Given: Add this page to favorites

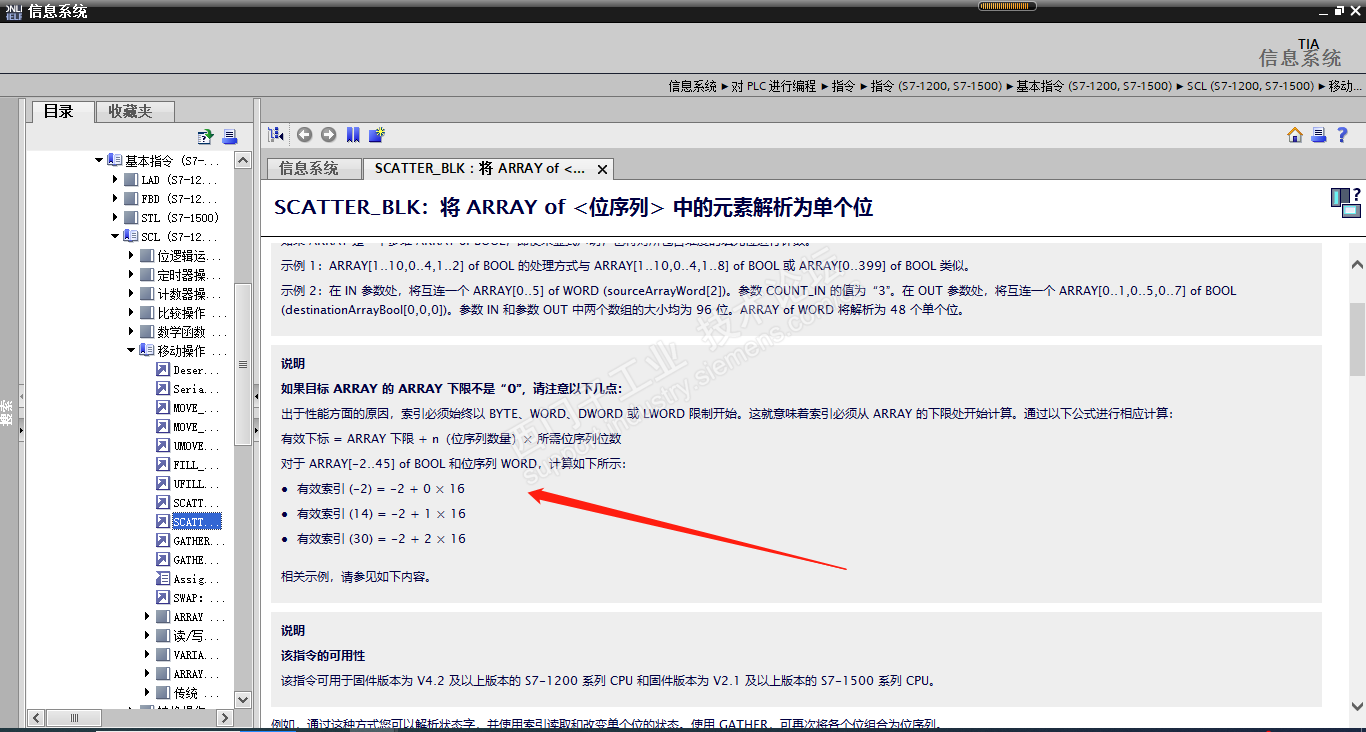Looking at the screenshot, I should (x=376, y=135).
